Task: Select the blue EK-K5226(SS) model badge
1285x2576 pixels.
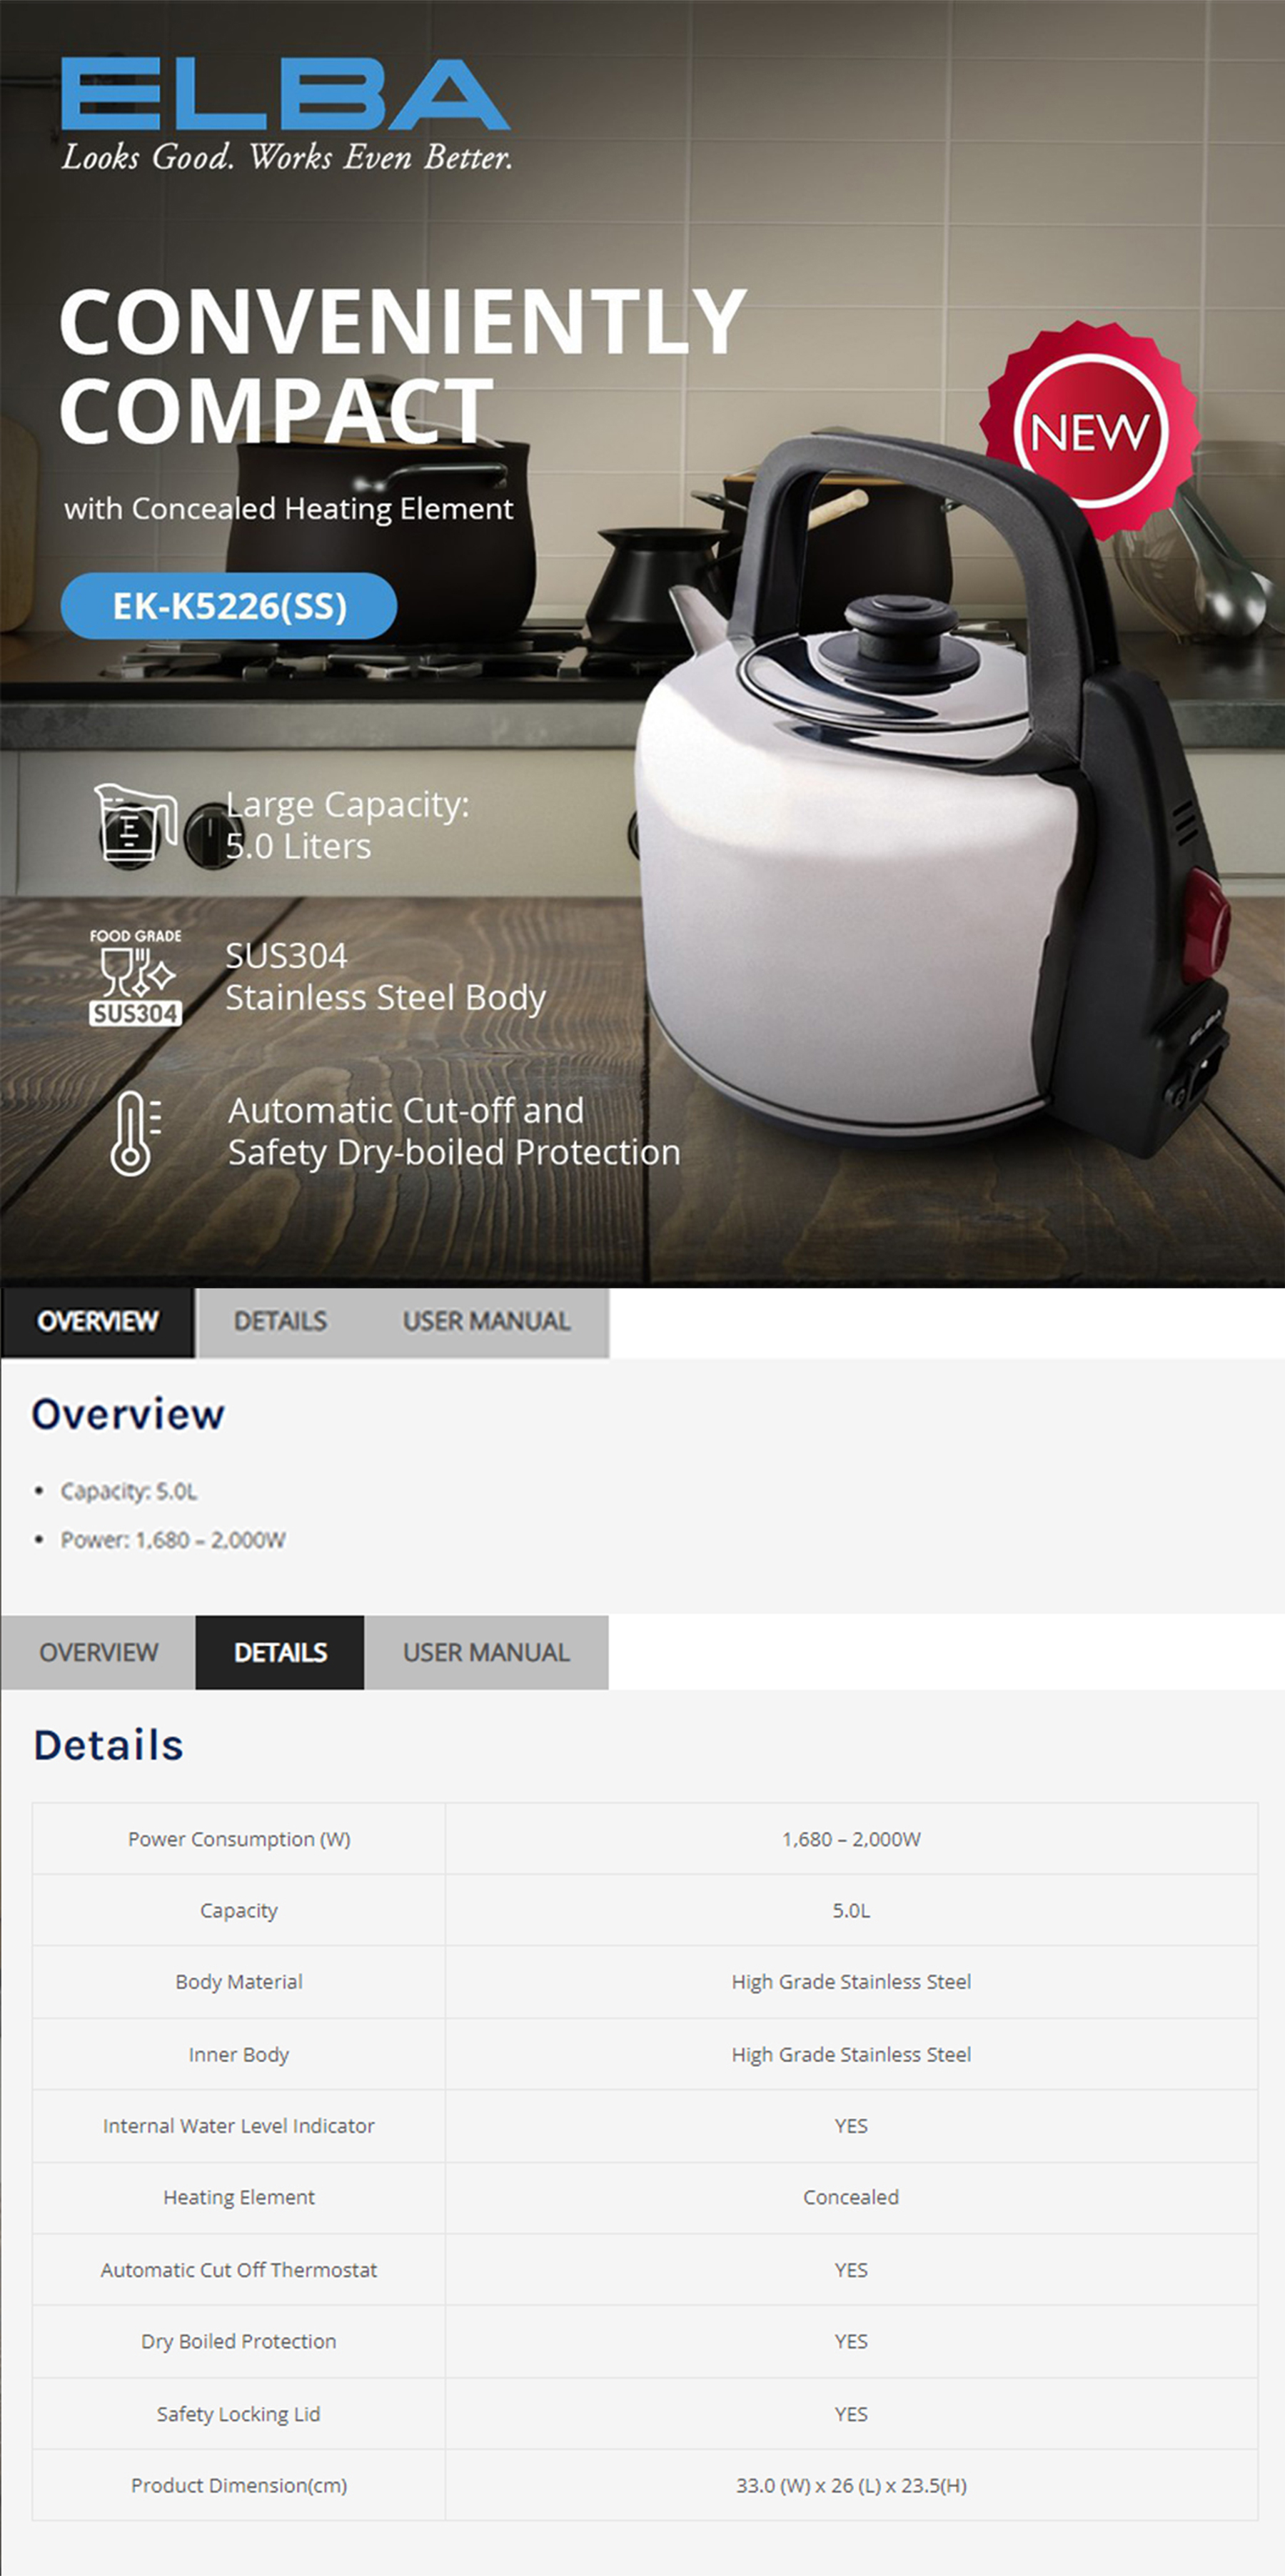Action: coord(229,606)
